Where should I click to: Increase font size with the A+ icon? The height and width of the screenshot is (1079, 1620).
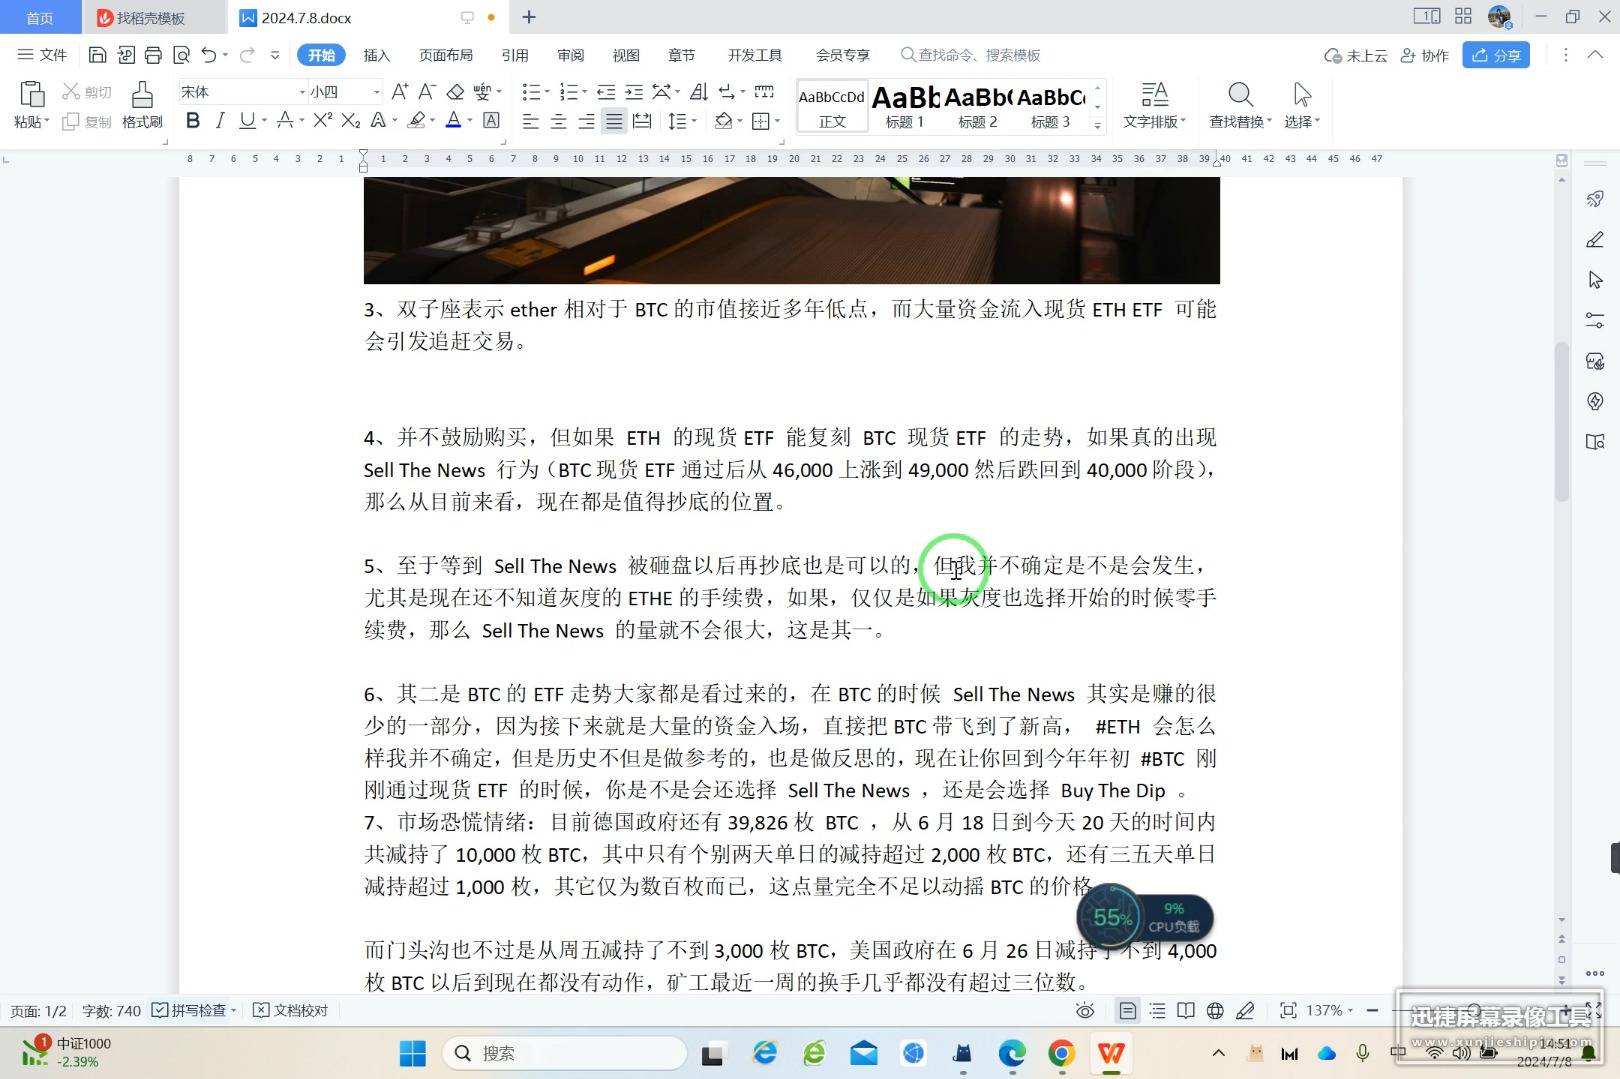(400, 92)
